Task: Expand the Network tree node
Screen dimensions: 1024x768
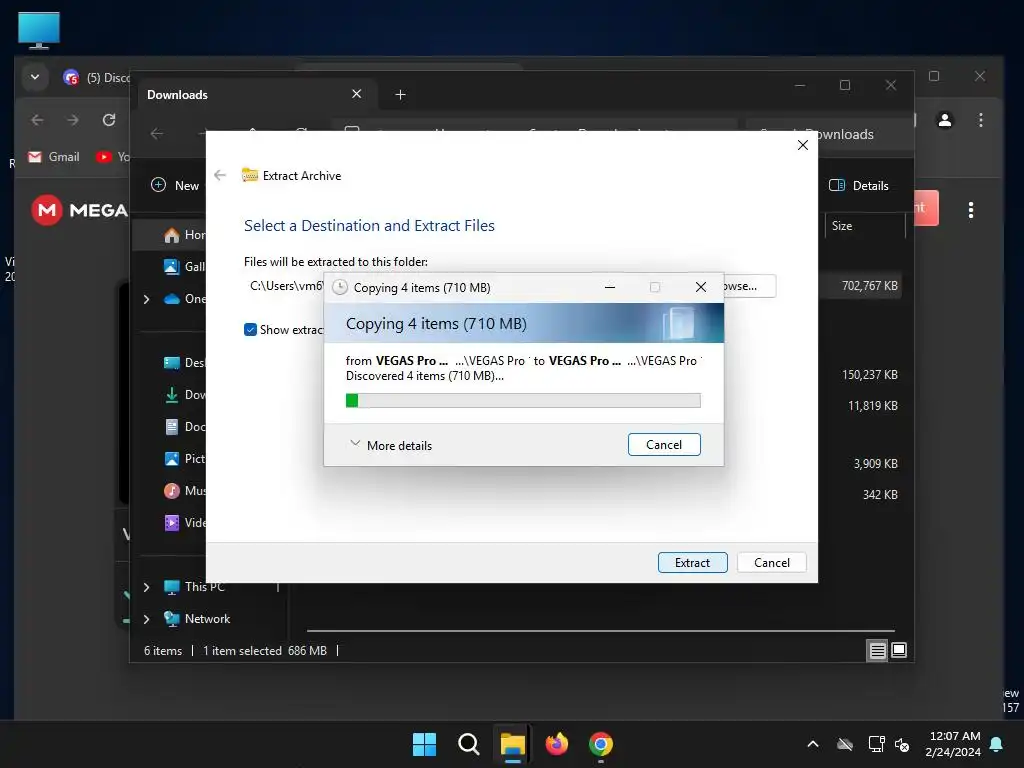Action: tap(146, 619)
